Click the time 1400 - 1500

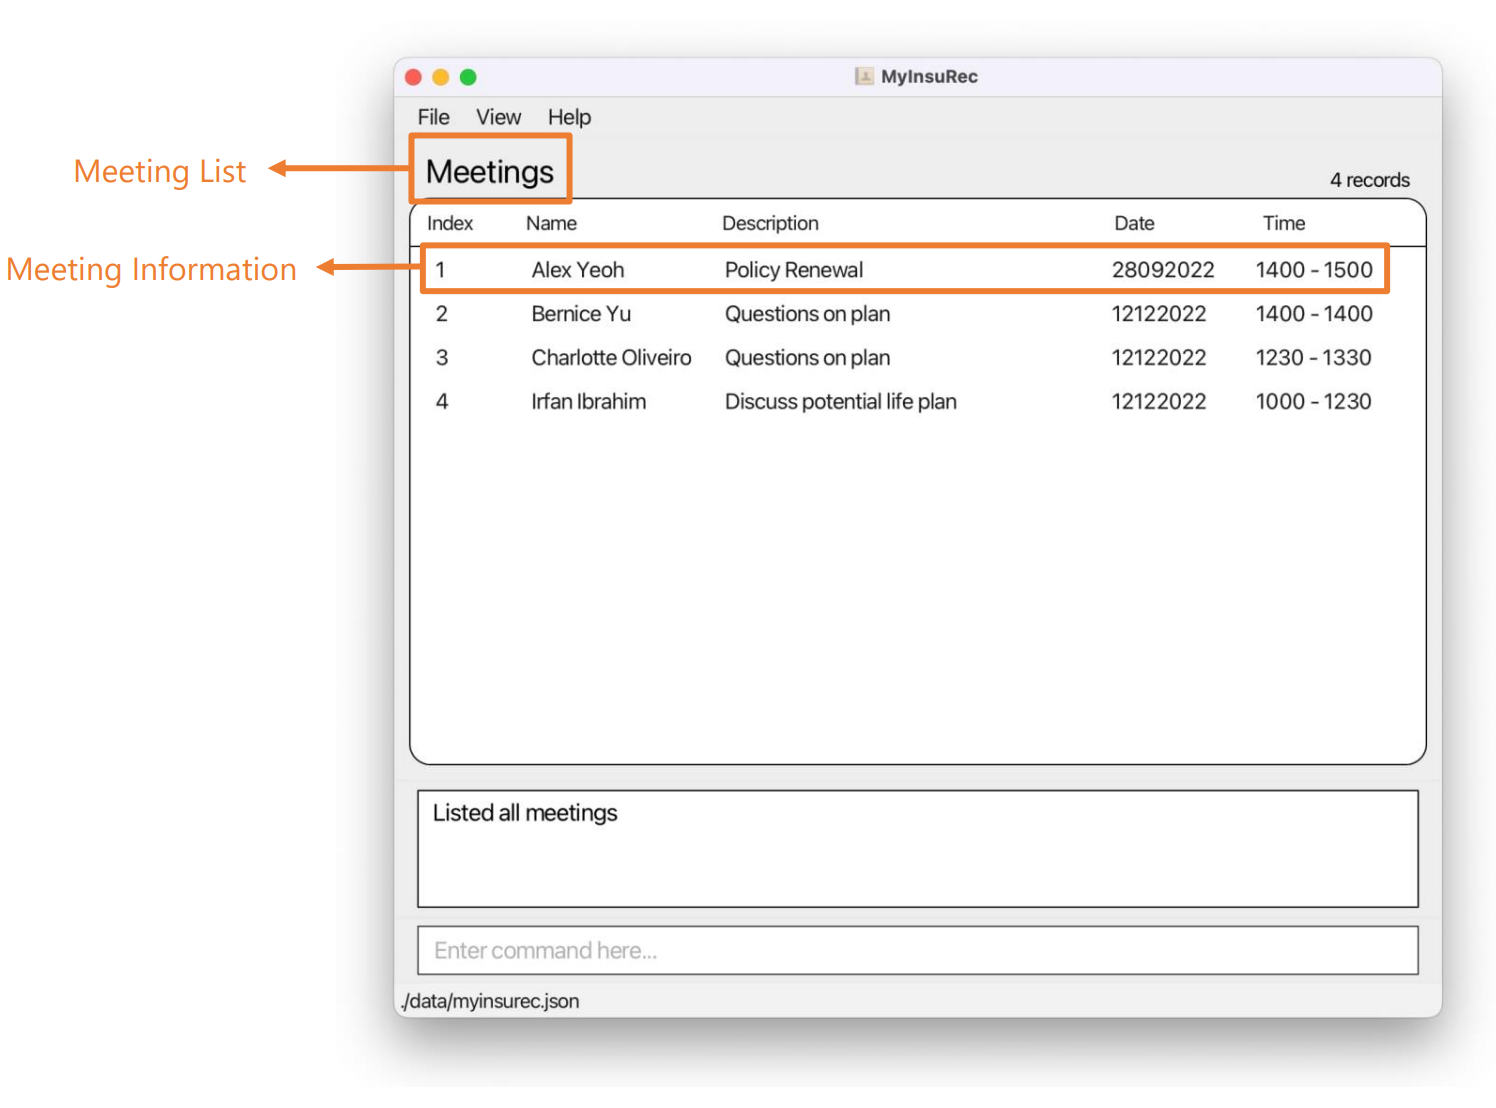coord(1314,270)
